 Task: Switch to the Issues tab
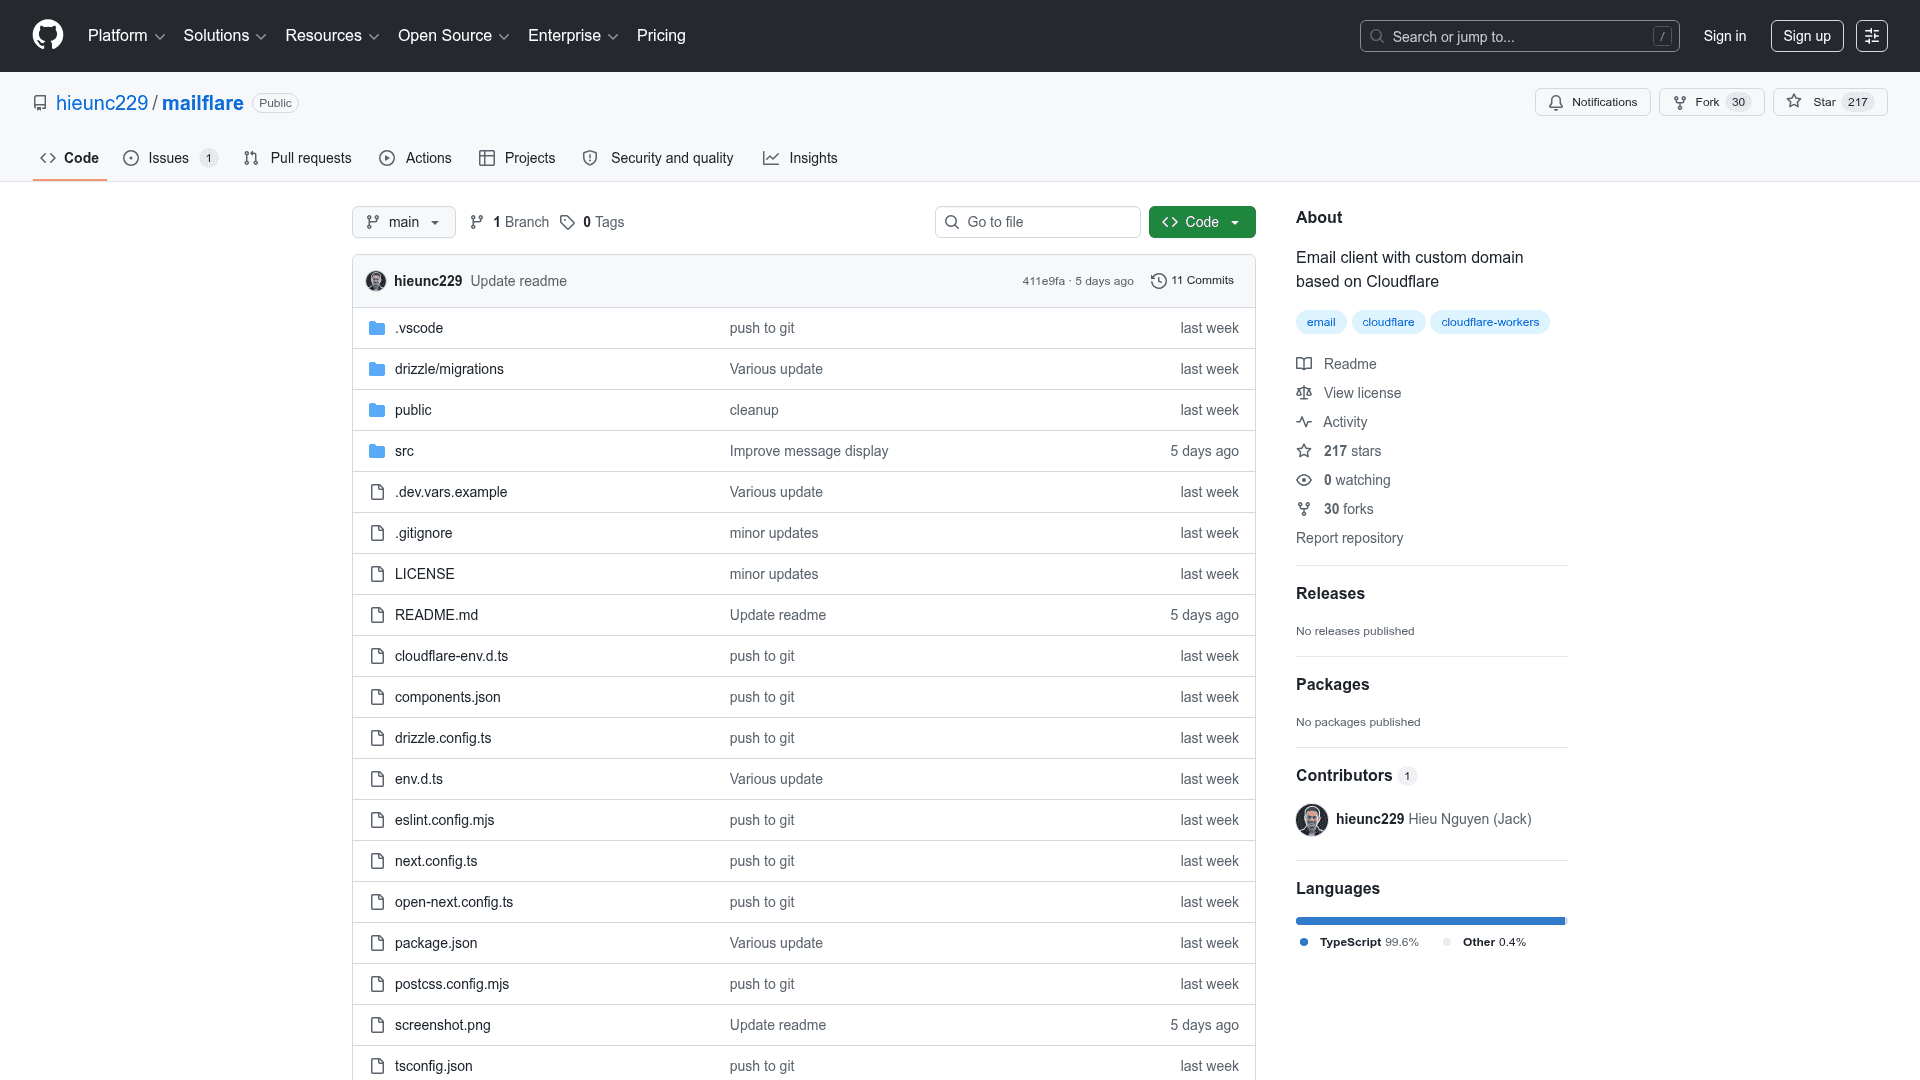point(170,158)
